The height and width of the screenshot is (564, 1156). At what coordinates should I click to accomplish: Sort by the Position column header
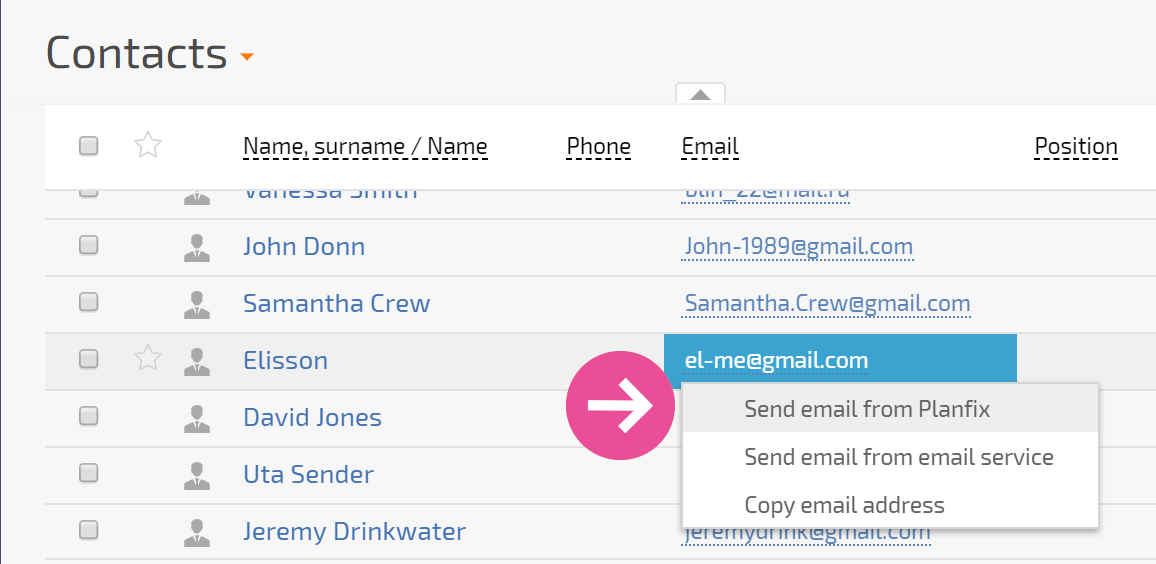(x=1076, y=146)
